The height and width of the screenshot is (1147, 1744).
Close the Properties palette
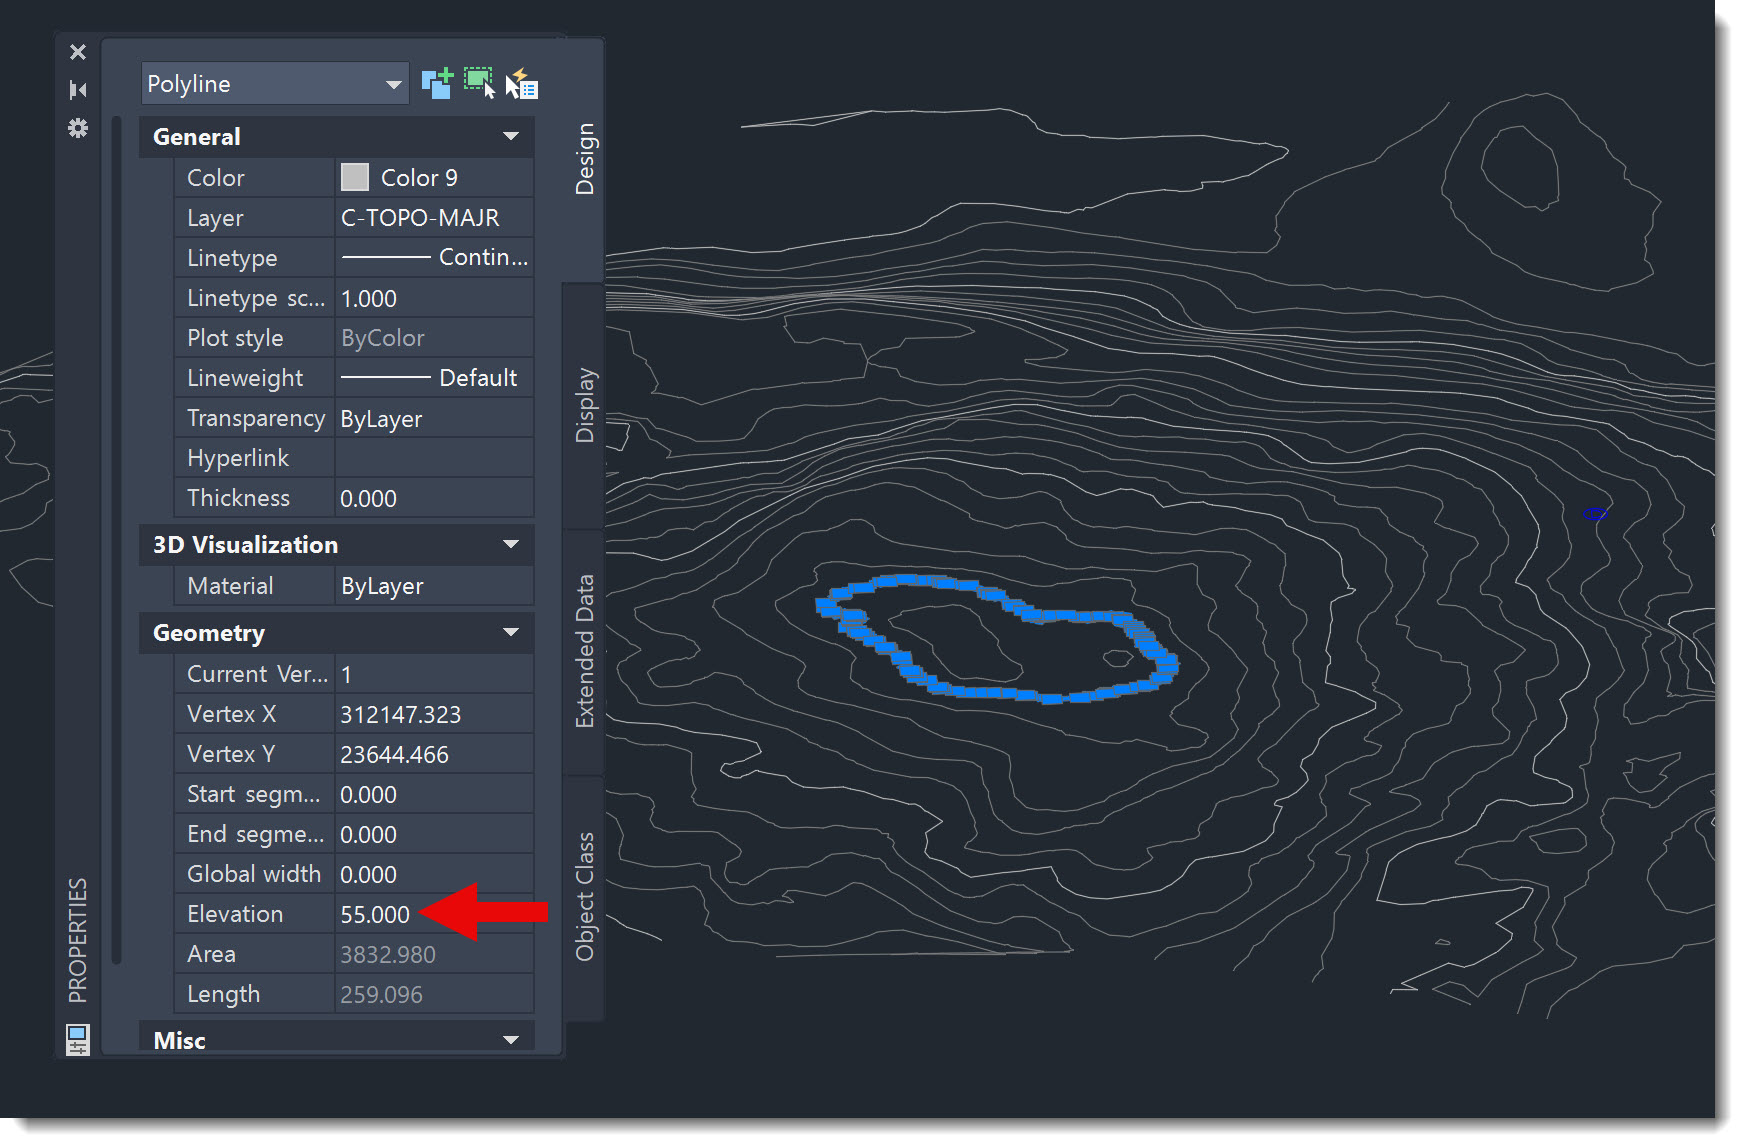click(78, 52)
